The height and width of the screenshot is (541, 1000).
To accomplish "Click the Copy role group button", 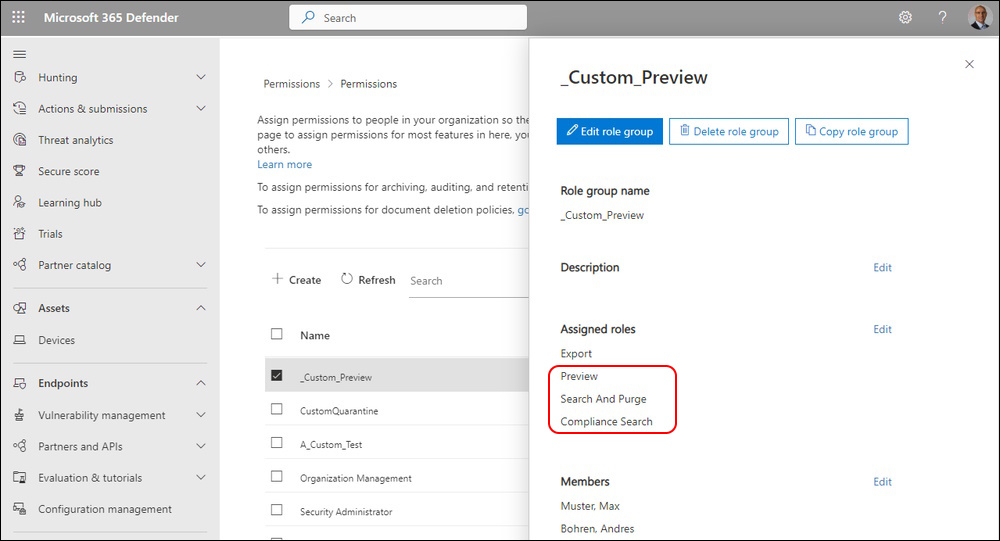I will click(851, 131).
